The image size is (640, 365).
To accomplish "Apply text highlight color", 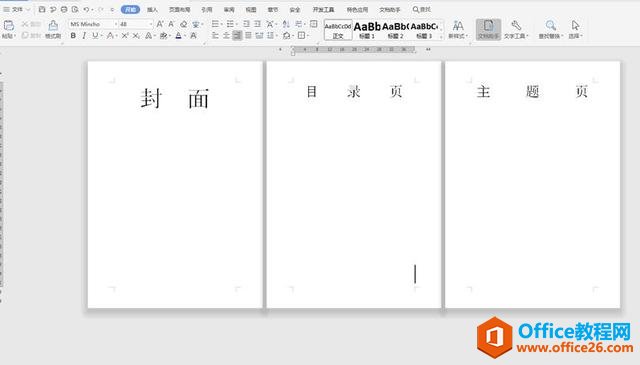I will 164,36.
